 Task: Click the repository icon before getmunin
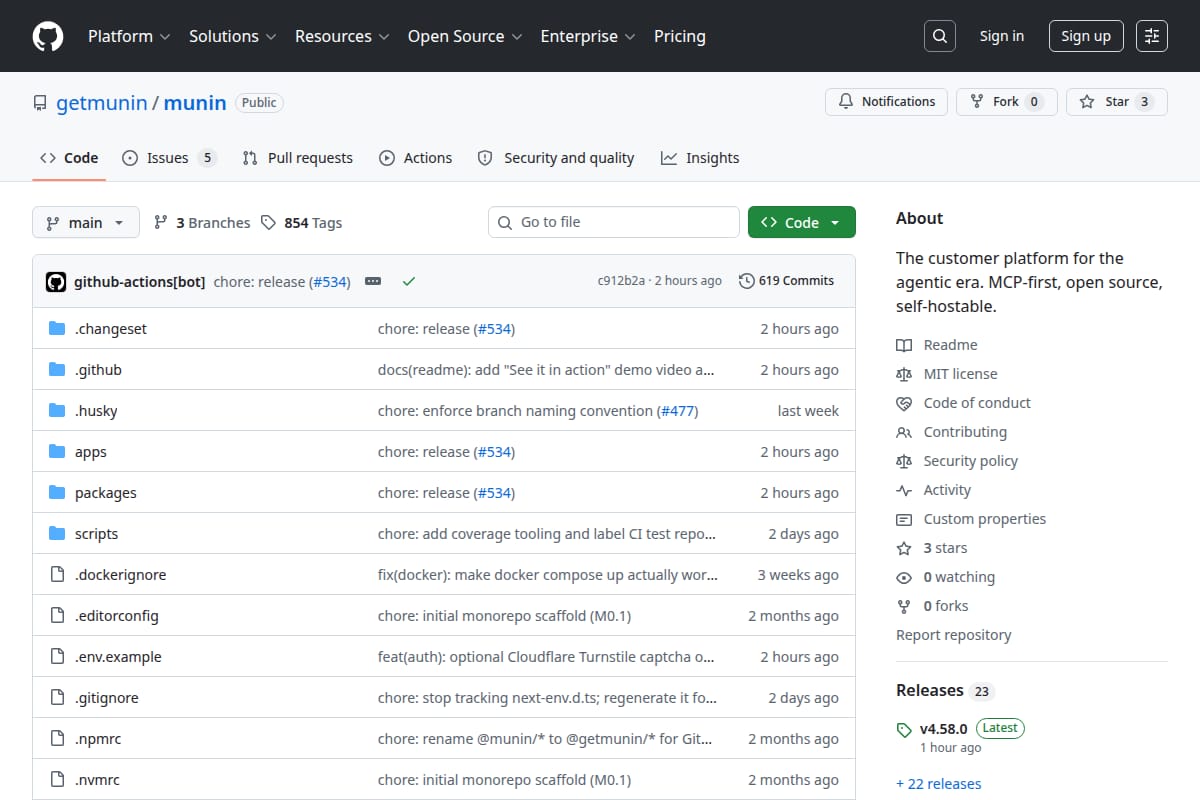pos(40,103)
